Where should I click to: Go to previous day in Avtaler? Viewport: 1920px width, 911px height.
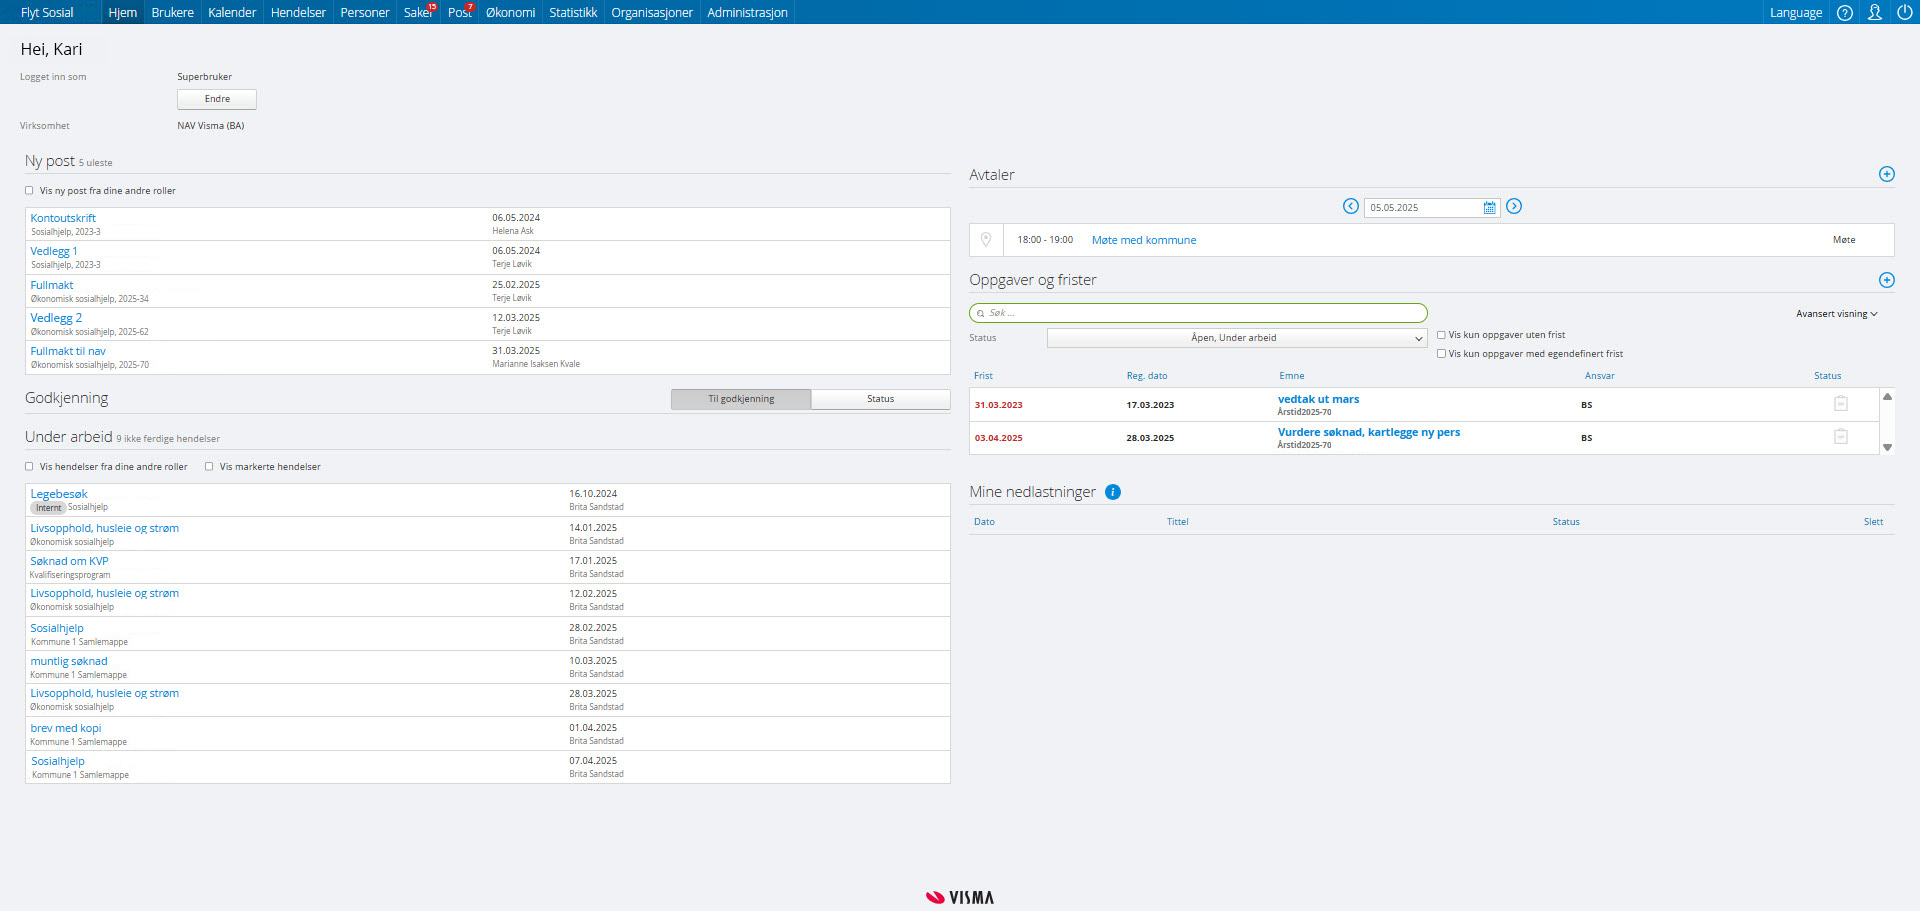coord(1350,206)
